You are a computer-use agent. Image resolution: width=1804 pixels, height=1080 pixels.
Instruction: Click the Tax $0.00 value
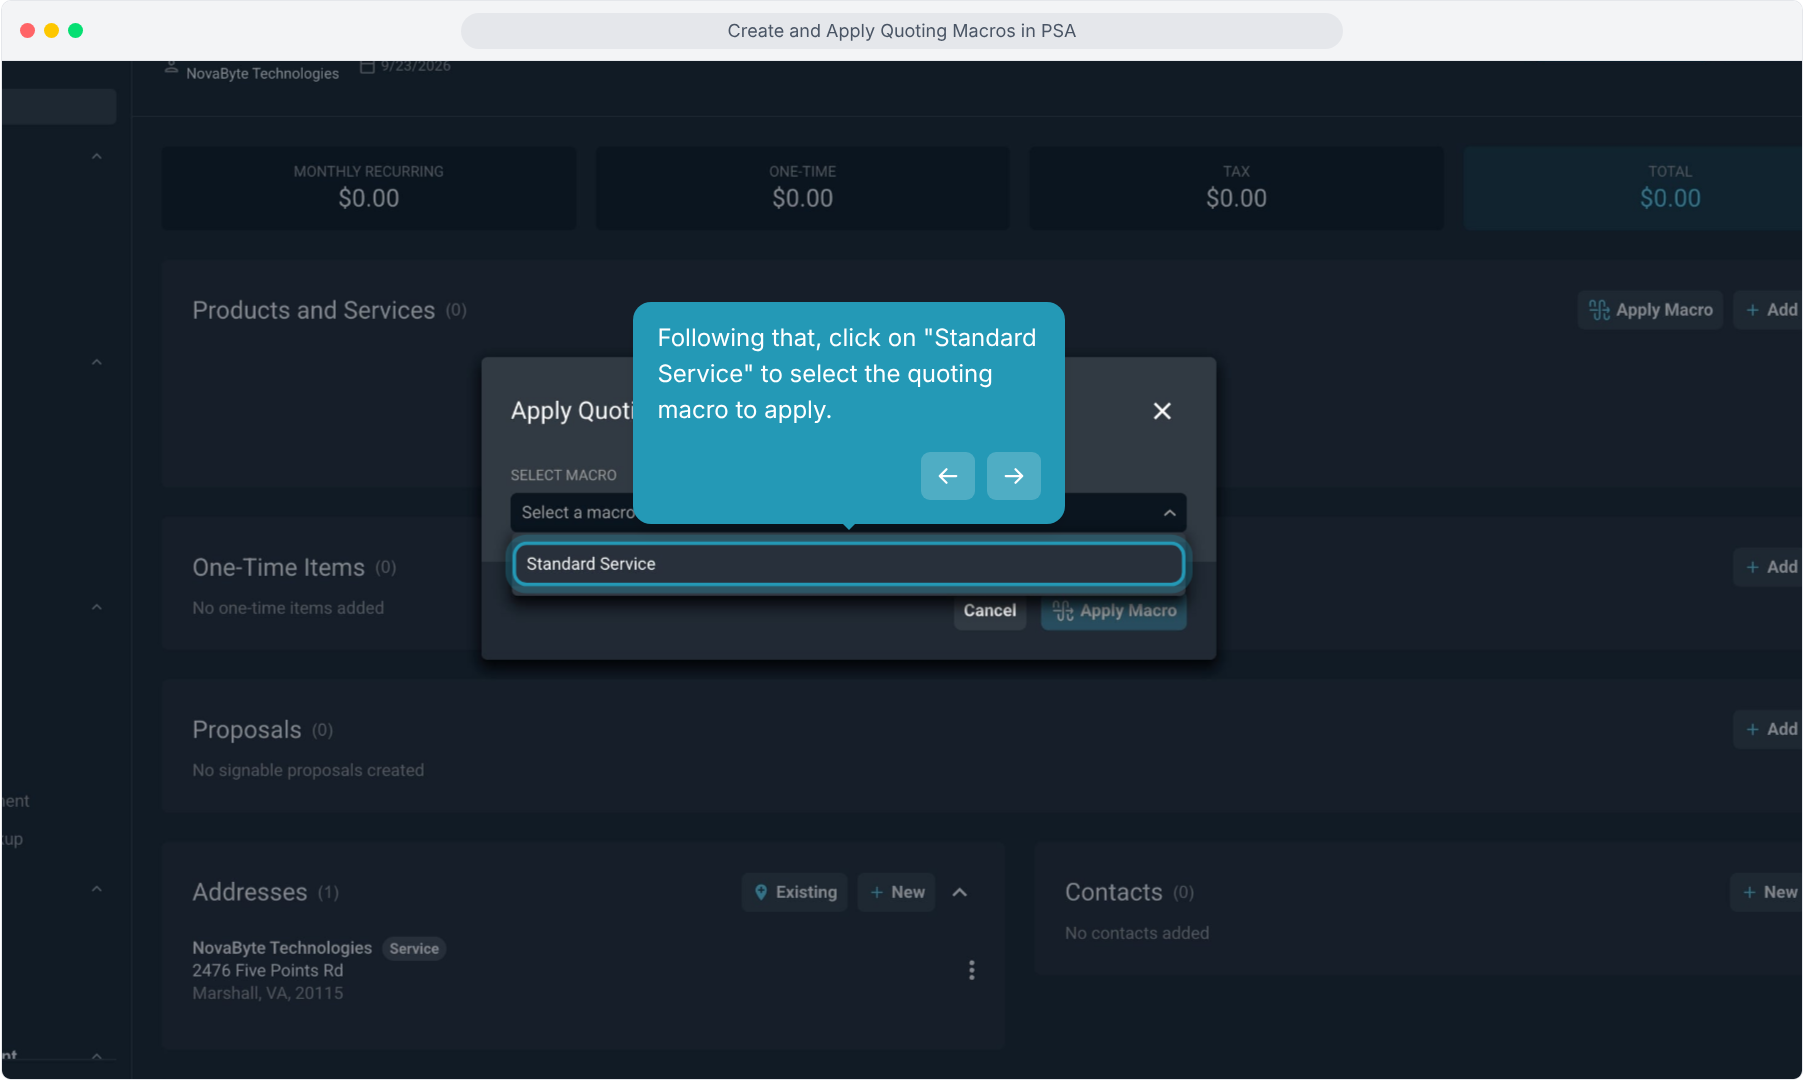tap(1236, 198)
